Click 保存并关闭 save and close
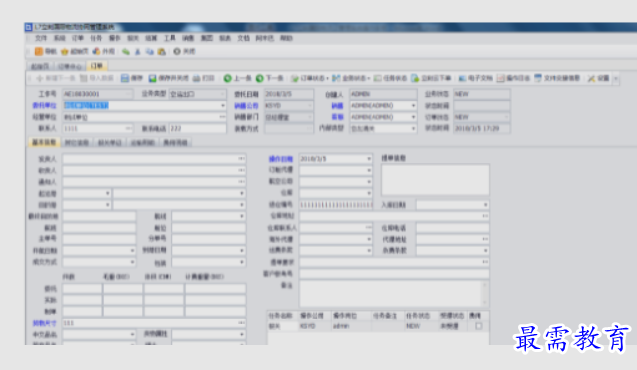The height and width of the screenshot is (370, 637). pos(169,78)
